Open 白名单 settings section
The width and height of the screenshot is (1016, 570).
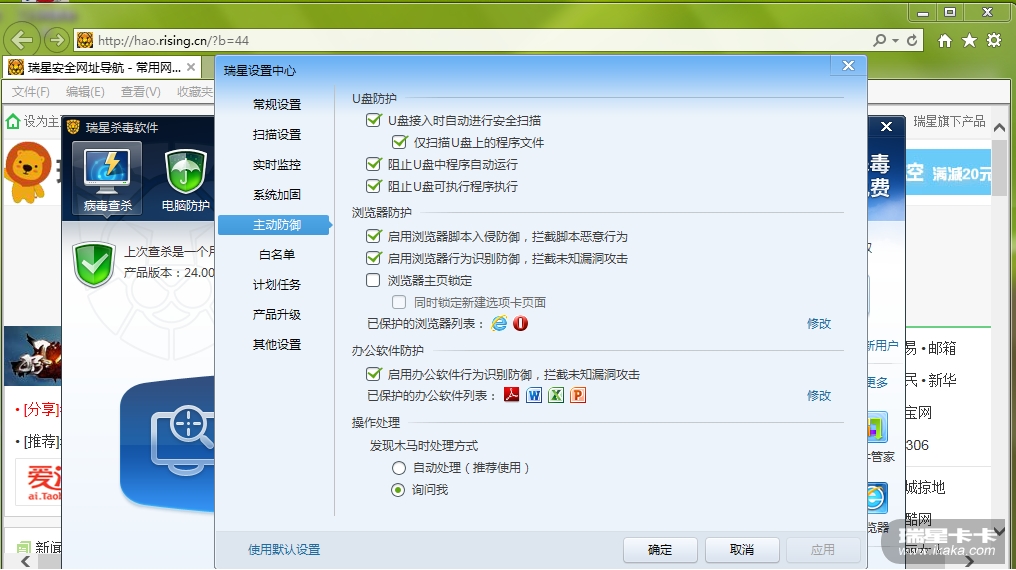click(x=277, y=255)
